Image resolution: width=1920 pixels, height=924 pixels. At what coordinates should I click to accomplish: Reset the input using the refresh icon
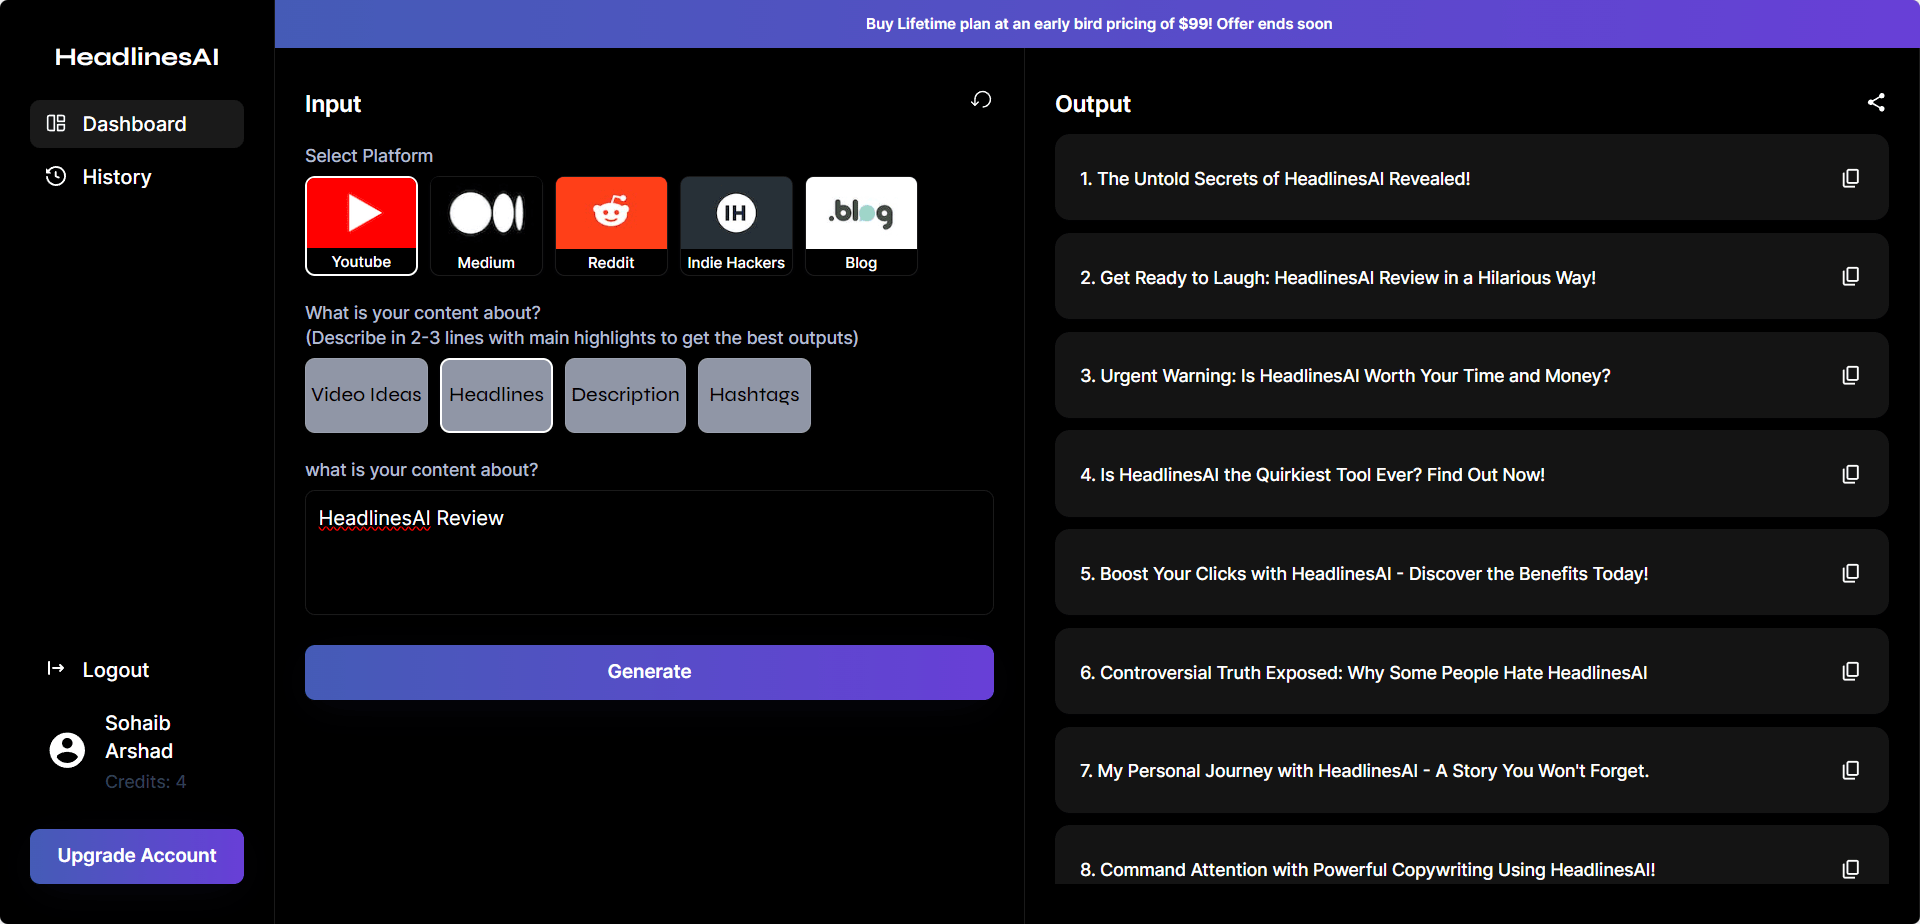click(981, 100)
